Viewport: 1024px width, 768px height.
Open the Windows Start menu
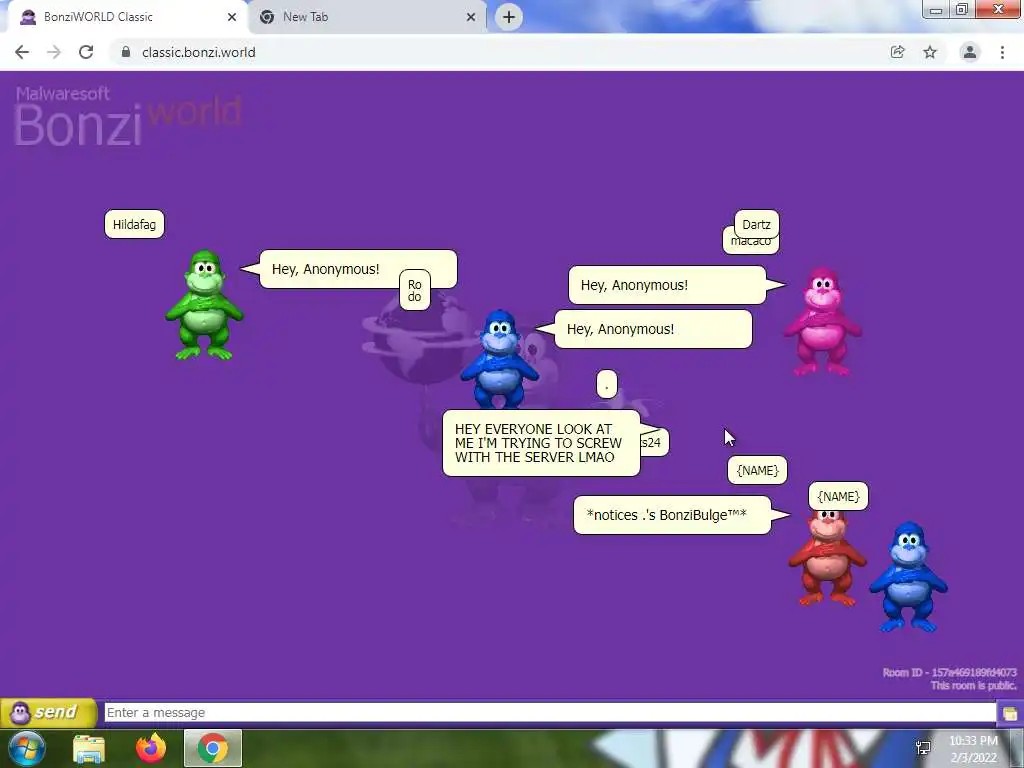(26, 748)
